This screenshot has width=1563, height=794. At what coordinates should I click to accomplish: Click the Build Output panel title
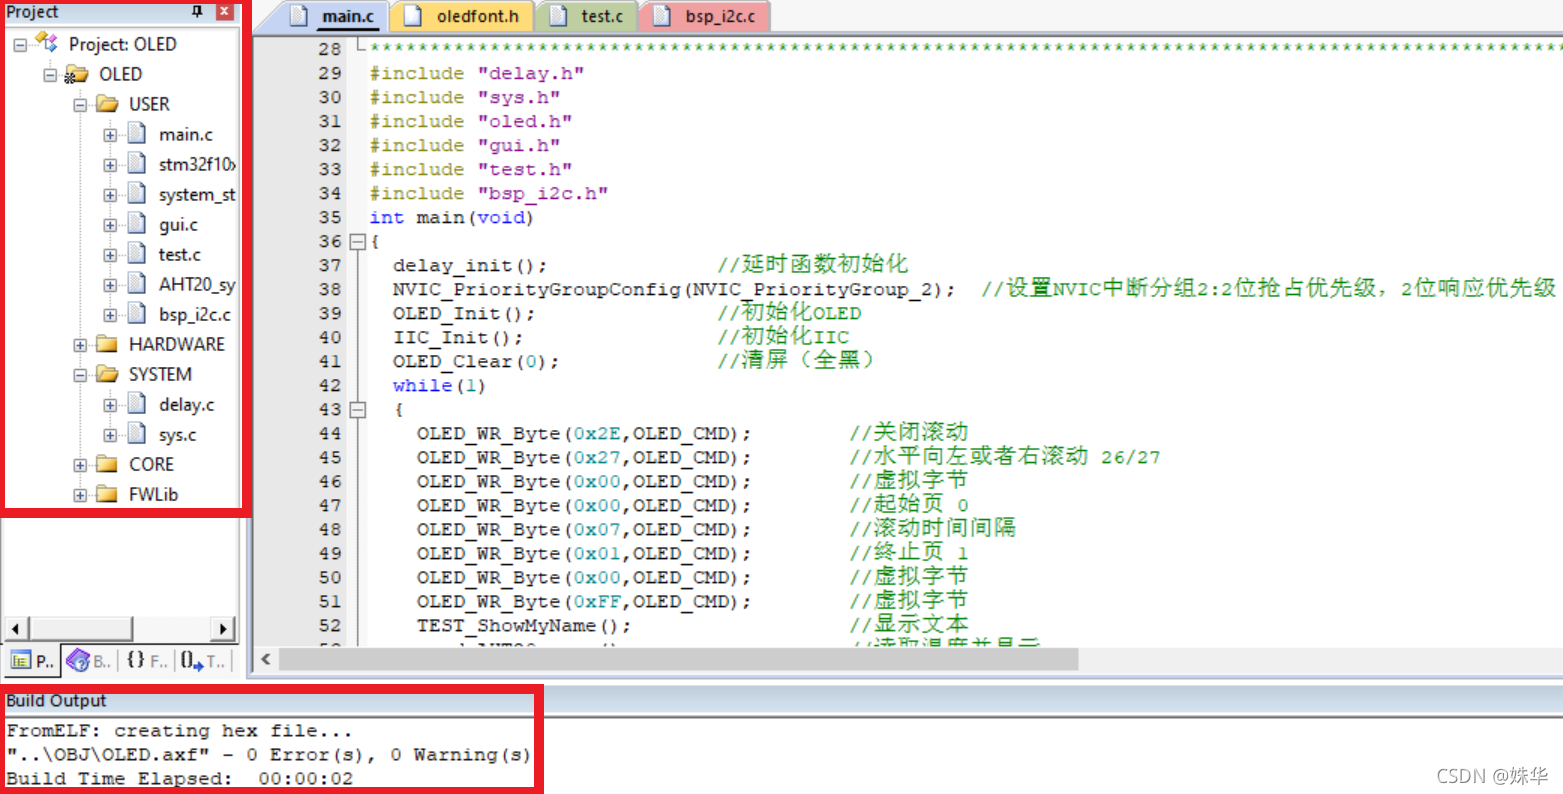56,701
